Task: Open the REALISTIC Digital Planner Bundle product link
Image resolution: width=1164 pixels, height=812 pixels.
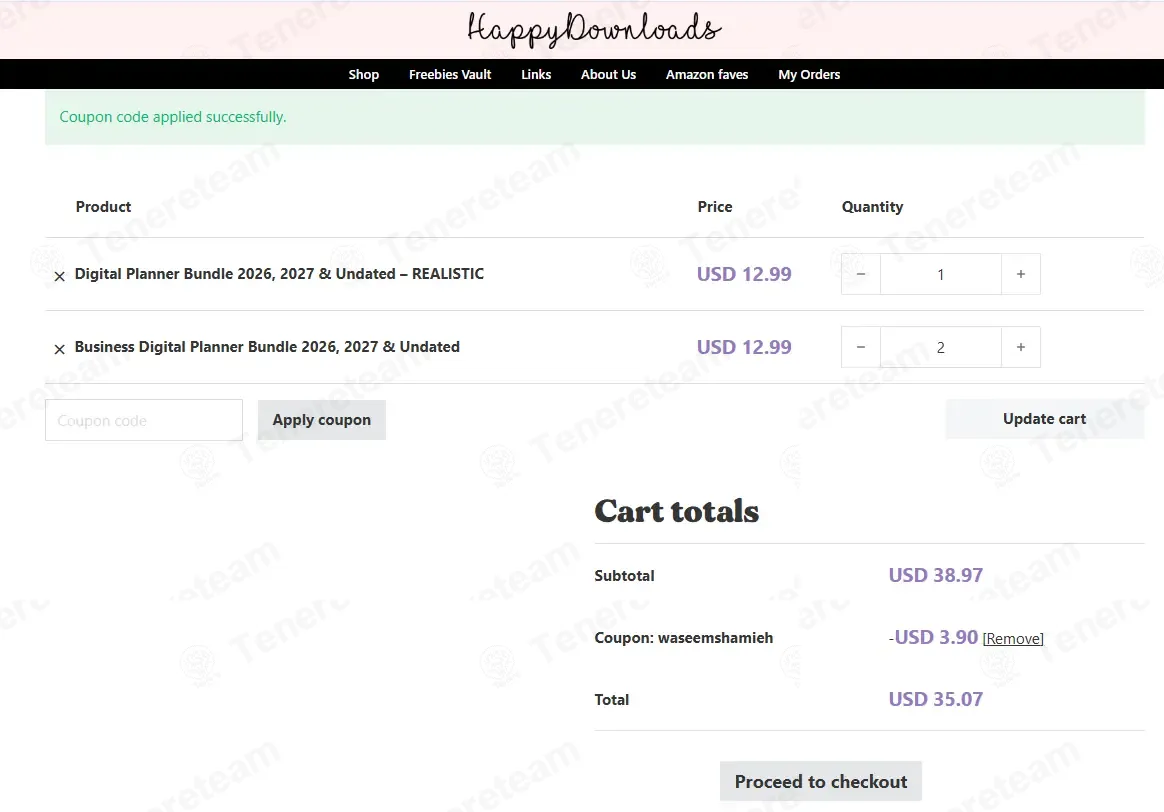Action: pos(279,274)
